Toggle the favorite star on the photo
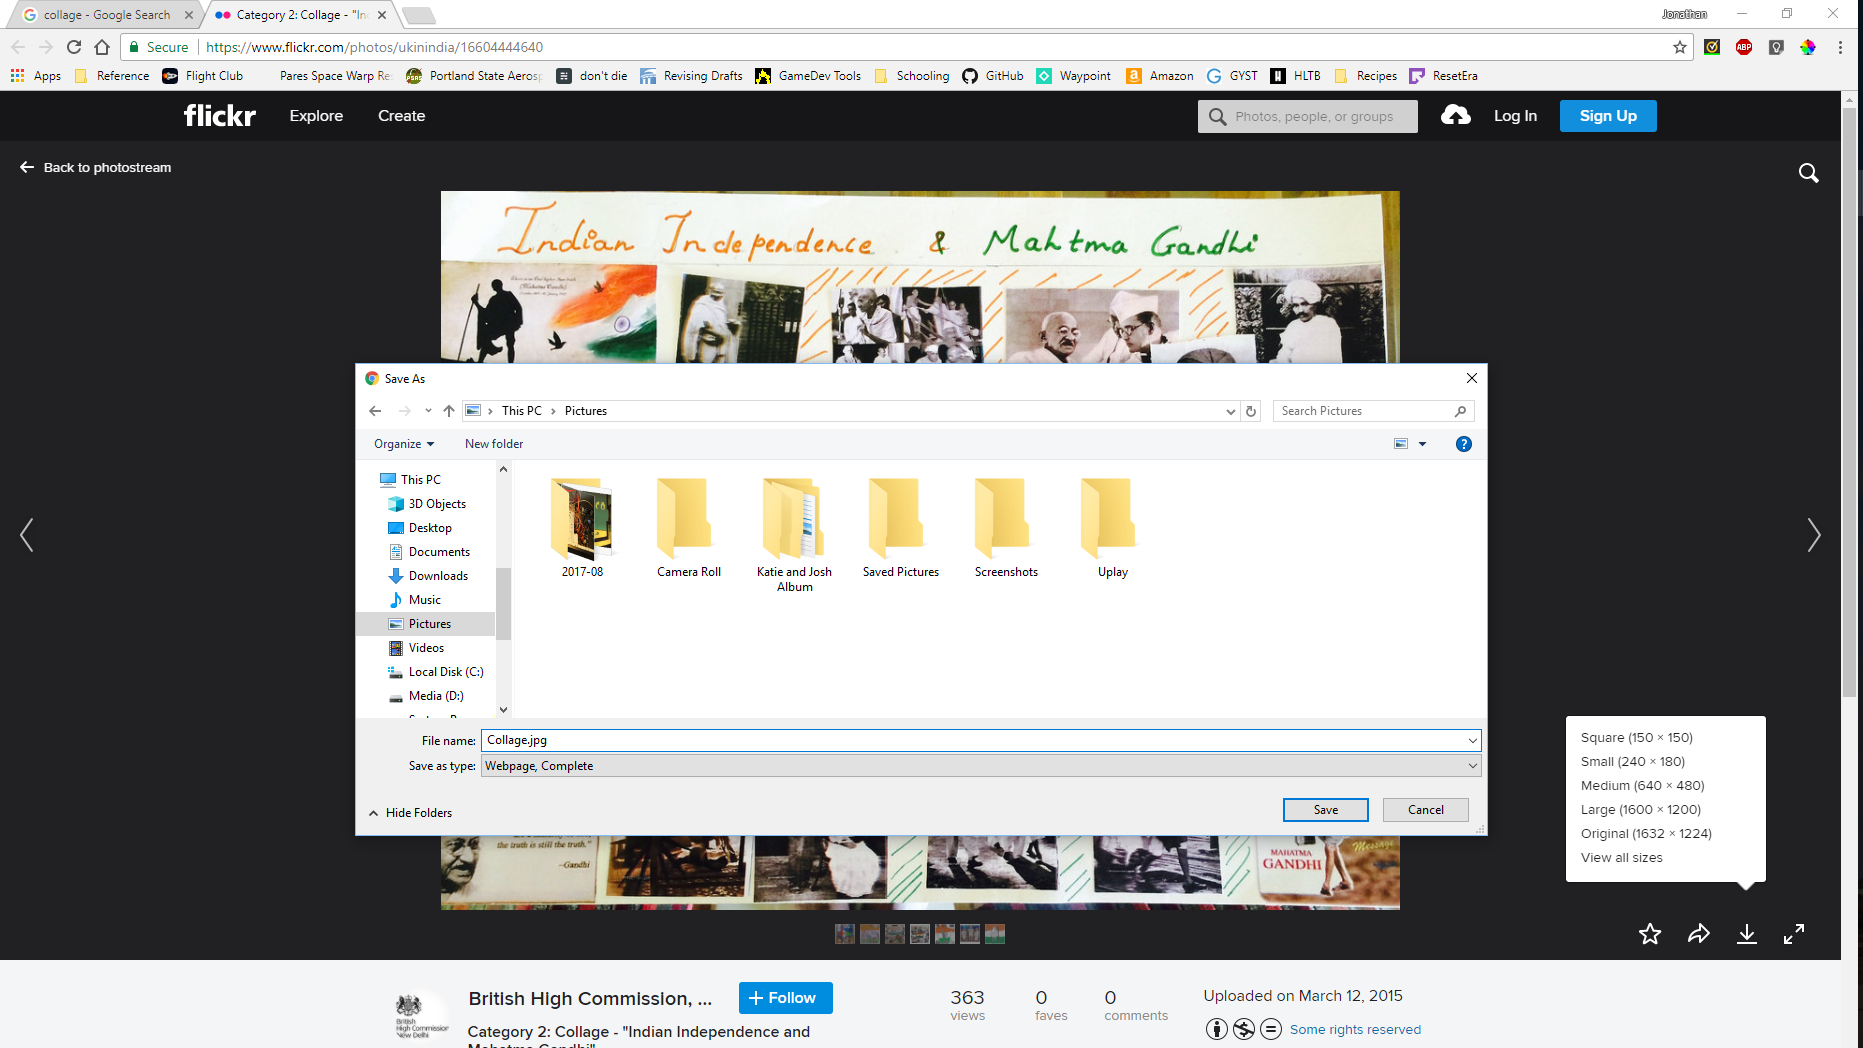Screen dimensions: 1863x1048 point(1650,934)
